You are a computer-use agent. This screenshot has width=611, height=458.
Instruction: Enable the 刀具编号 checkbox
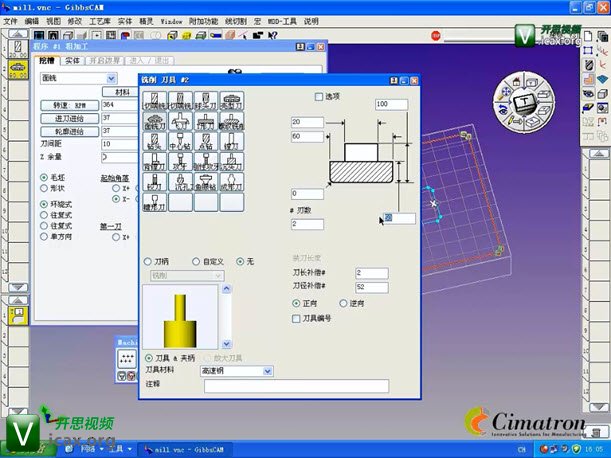pyautogui.click(x=296, y=319)
